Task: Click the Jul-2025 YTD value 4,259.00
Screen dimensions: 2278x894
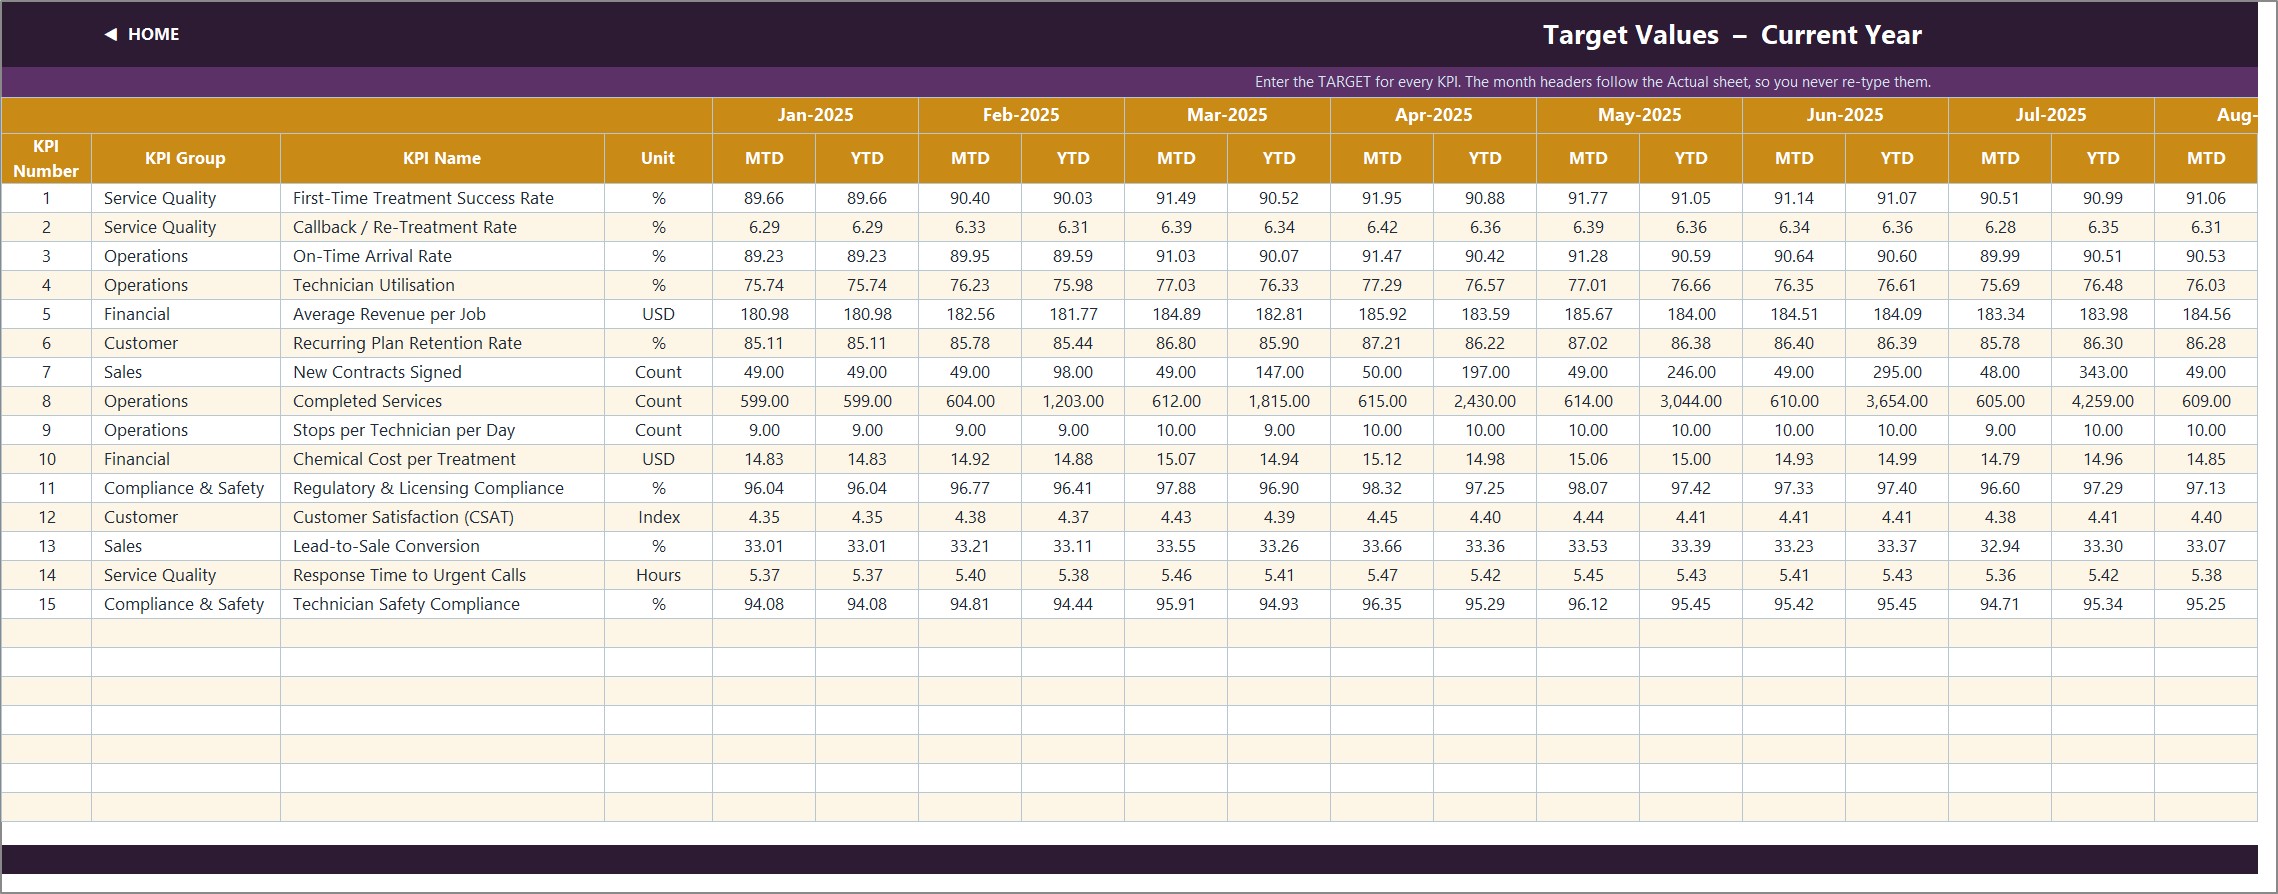Action: click(x=2103, y=401)
